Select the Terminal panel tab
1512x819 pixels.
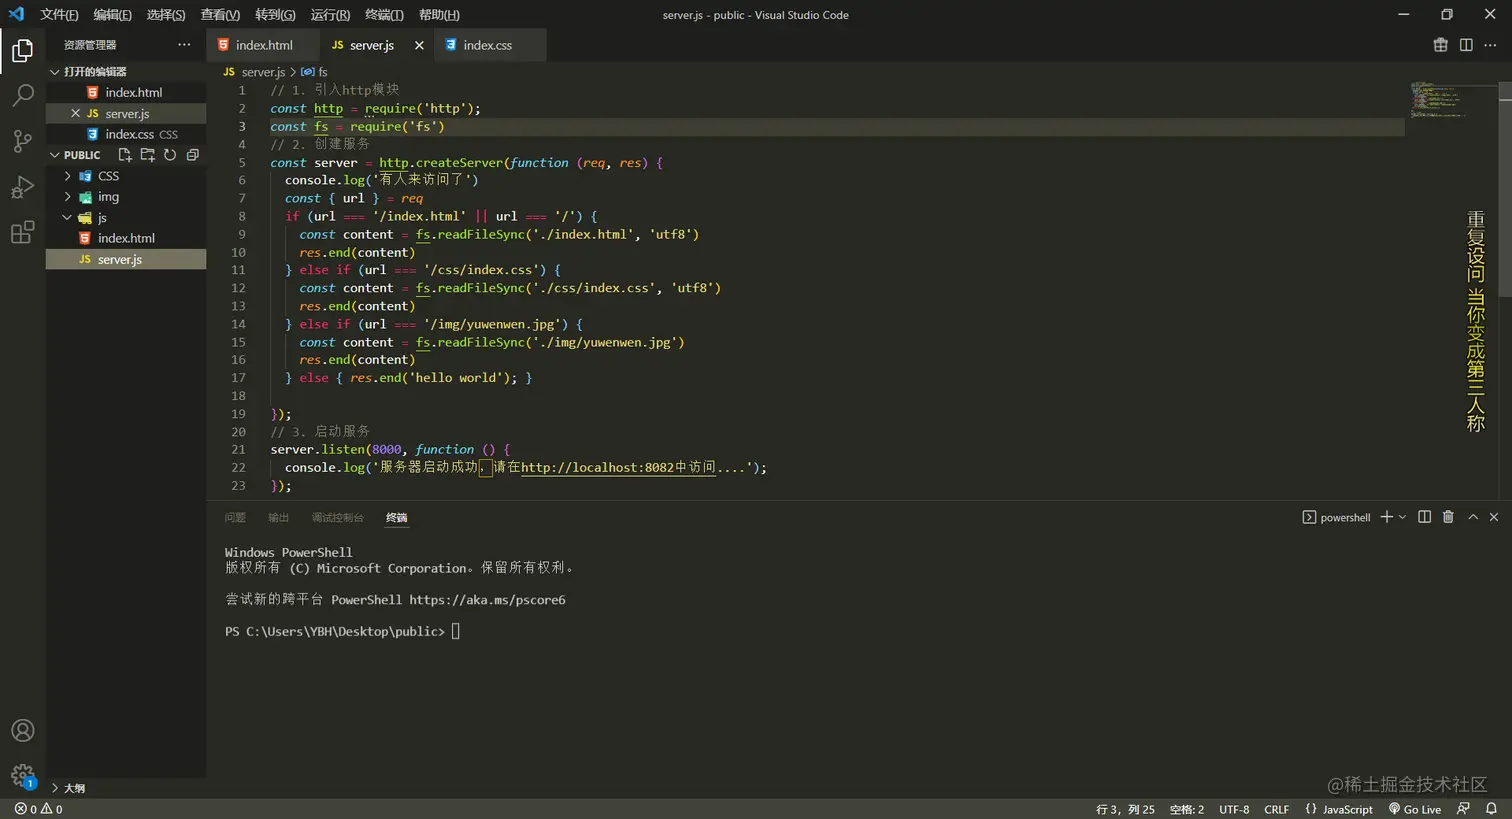coord(397,517)
